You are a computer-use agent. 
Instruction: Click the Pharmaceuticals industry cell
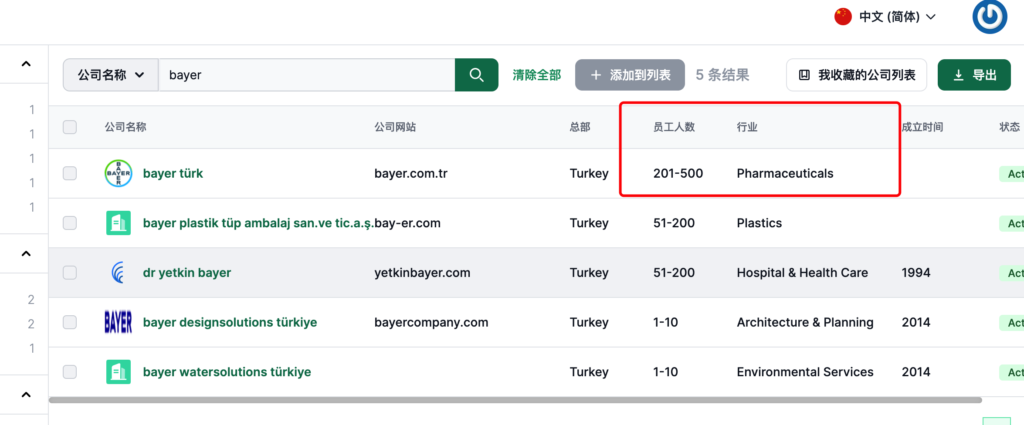[x=785, y=174]
